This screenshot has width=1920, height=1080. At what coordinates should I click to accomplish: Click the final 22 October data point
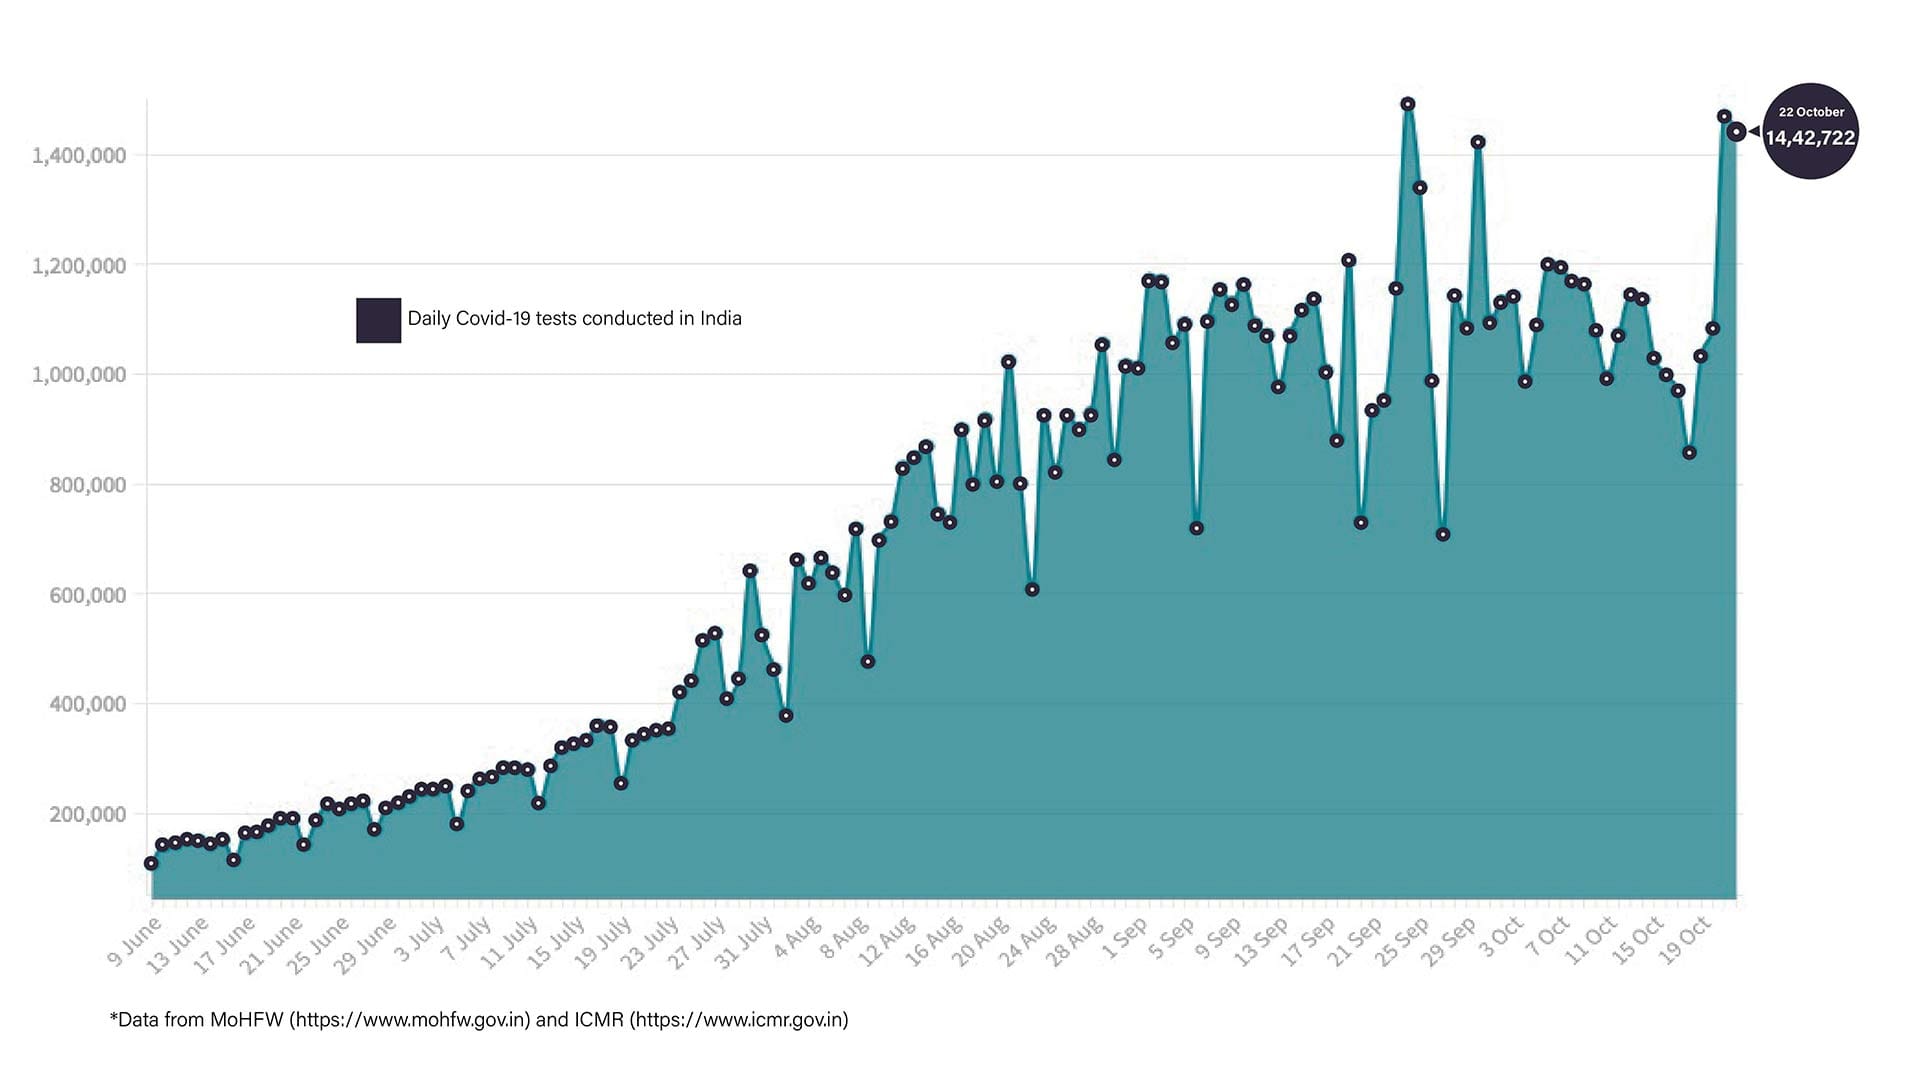click(1737, 132)
